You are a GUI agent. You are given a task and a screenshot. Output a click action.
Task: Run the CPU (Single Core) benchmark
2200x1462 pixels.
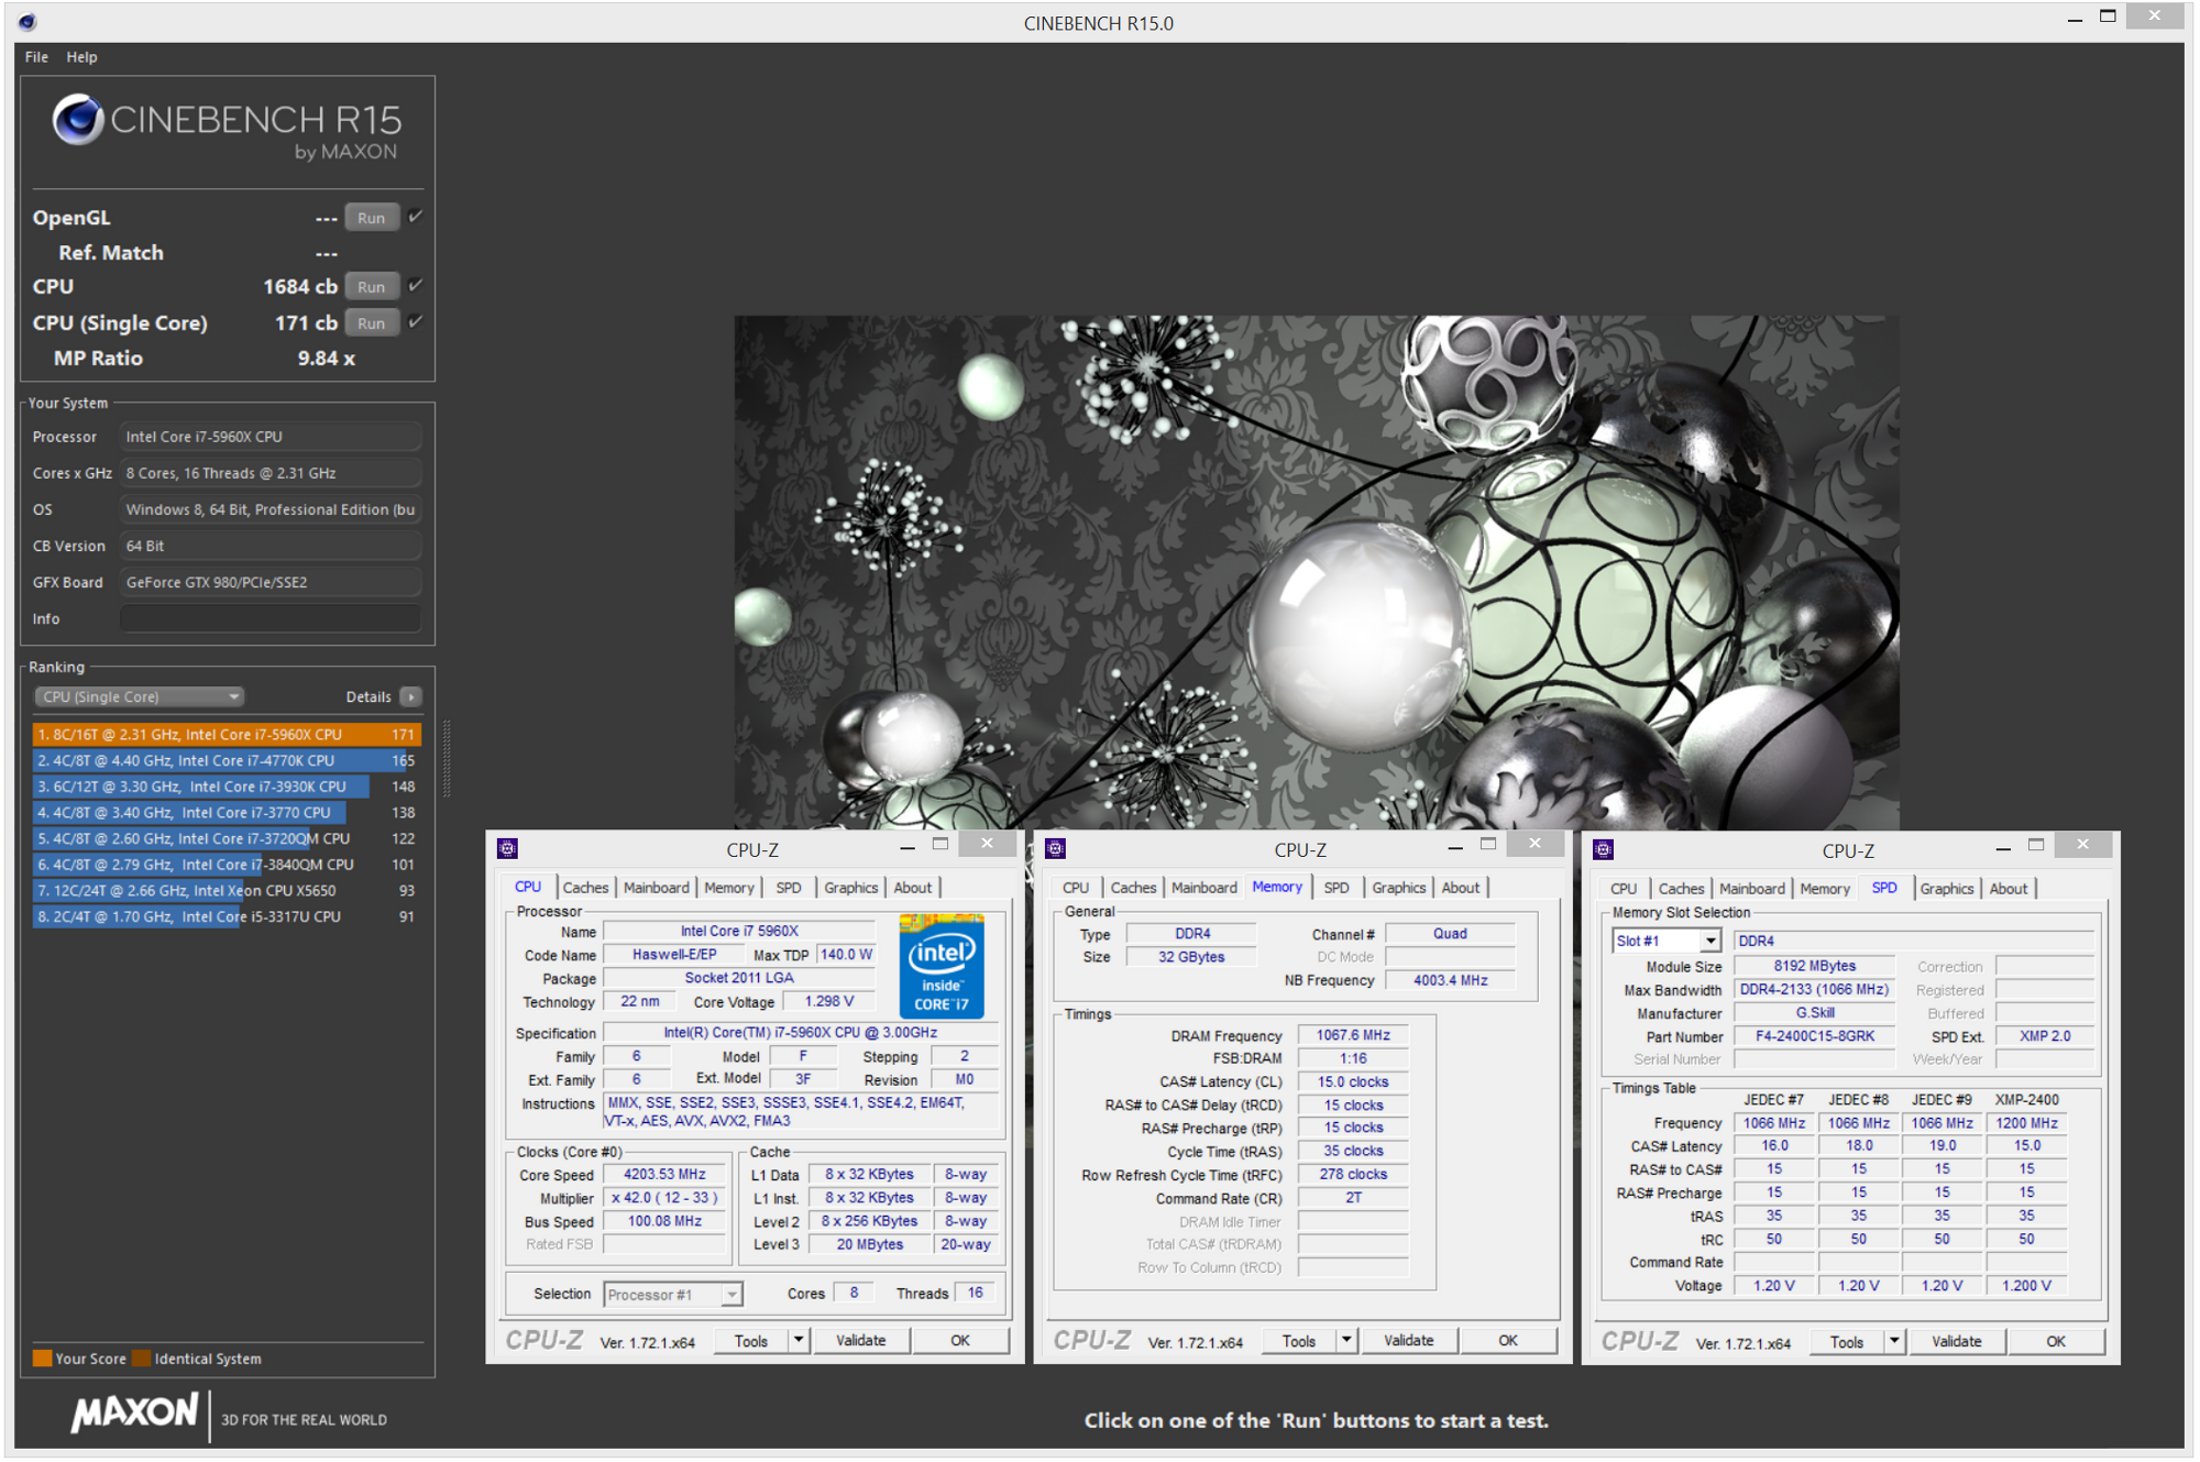click(371, 322)
